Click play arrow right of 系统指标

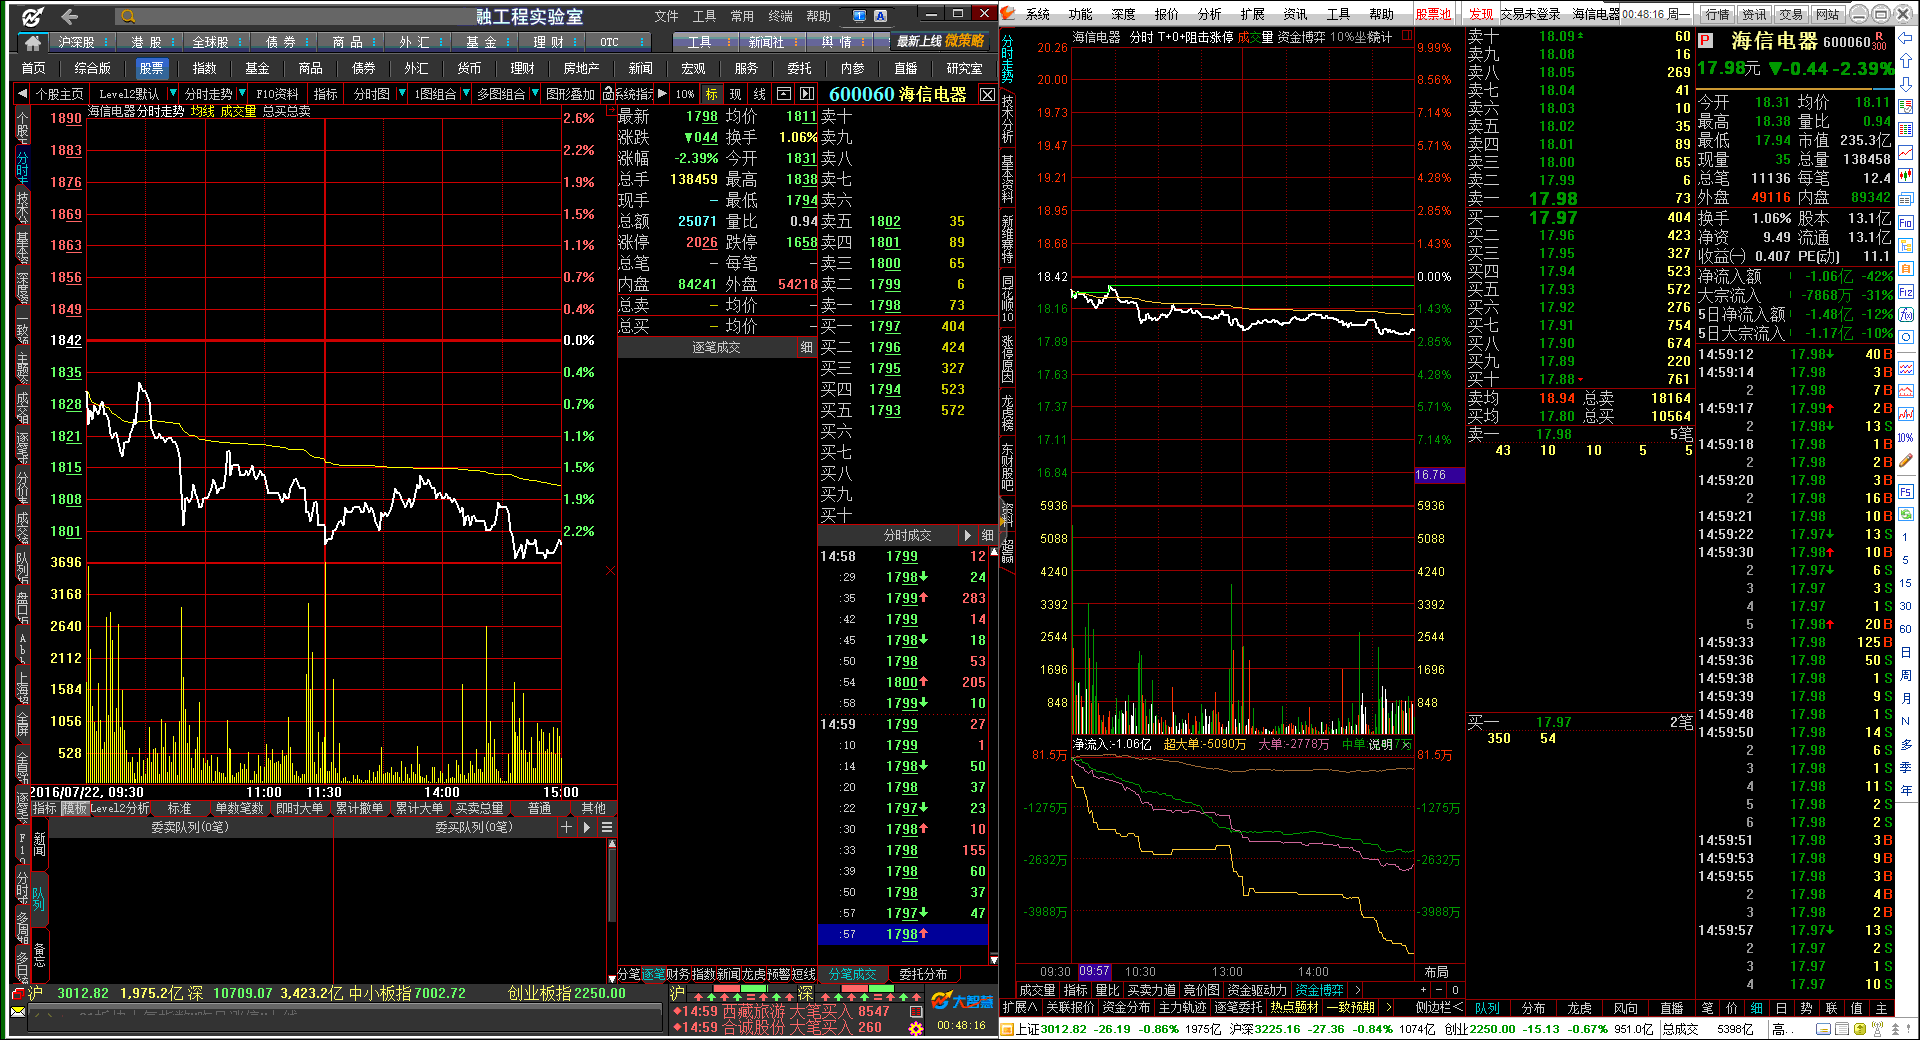click(x=662, y=94)
